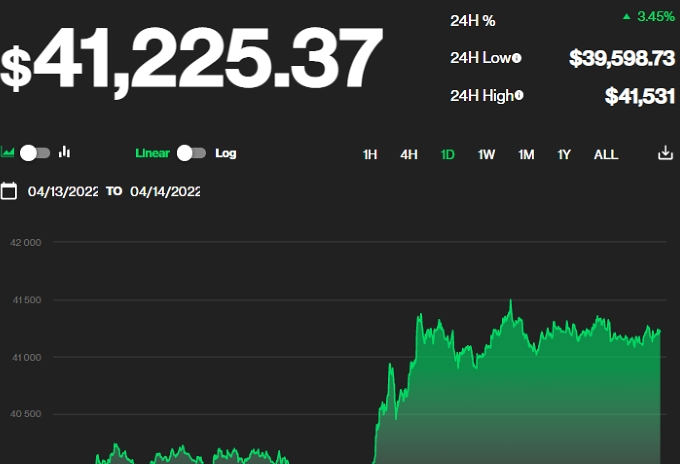680x464 pixels.
Task: Click the 40 500 axis label
Action: (x=26, y=414)
